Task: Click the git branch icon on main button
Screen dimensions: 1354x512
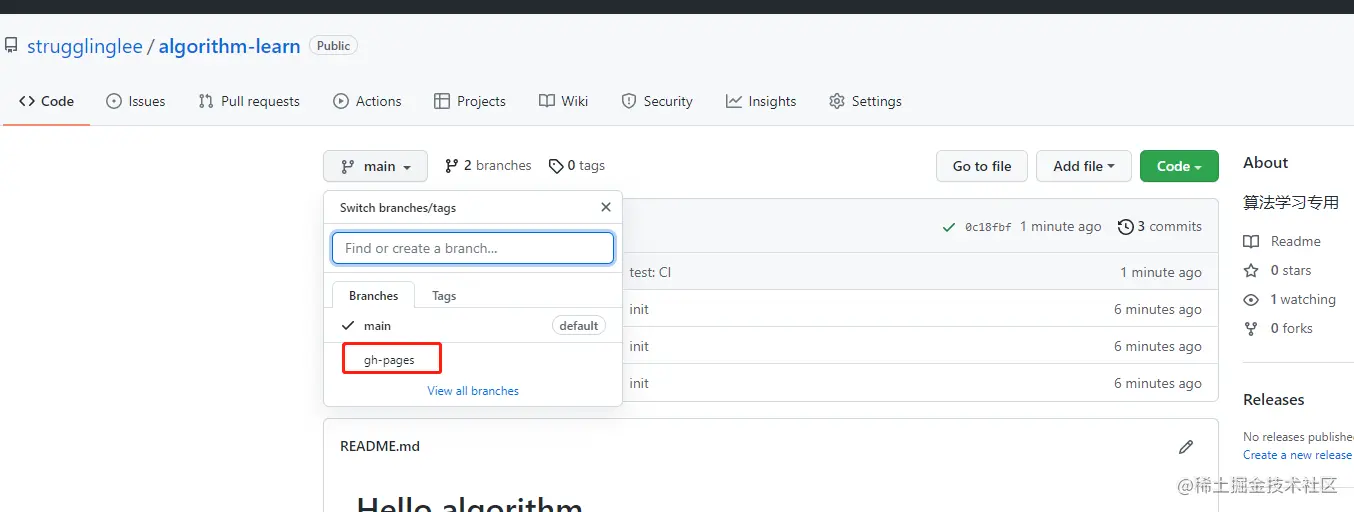Action: pyautogui.click(x=347, y=166)
